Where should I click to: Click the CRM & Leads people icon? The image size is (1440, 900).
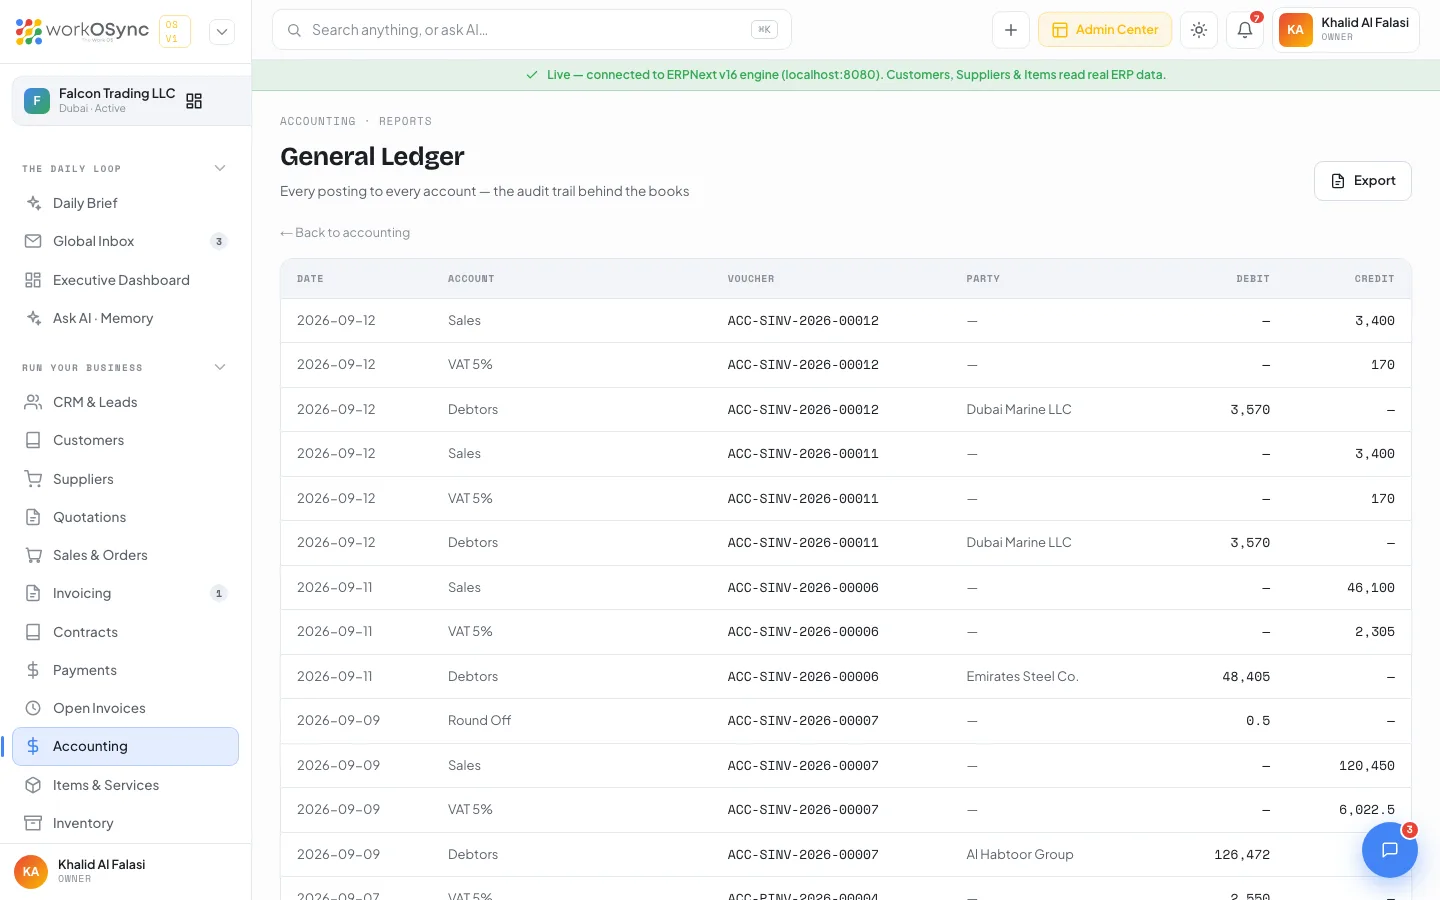[33, 402]
